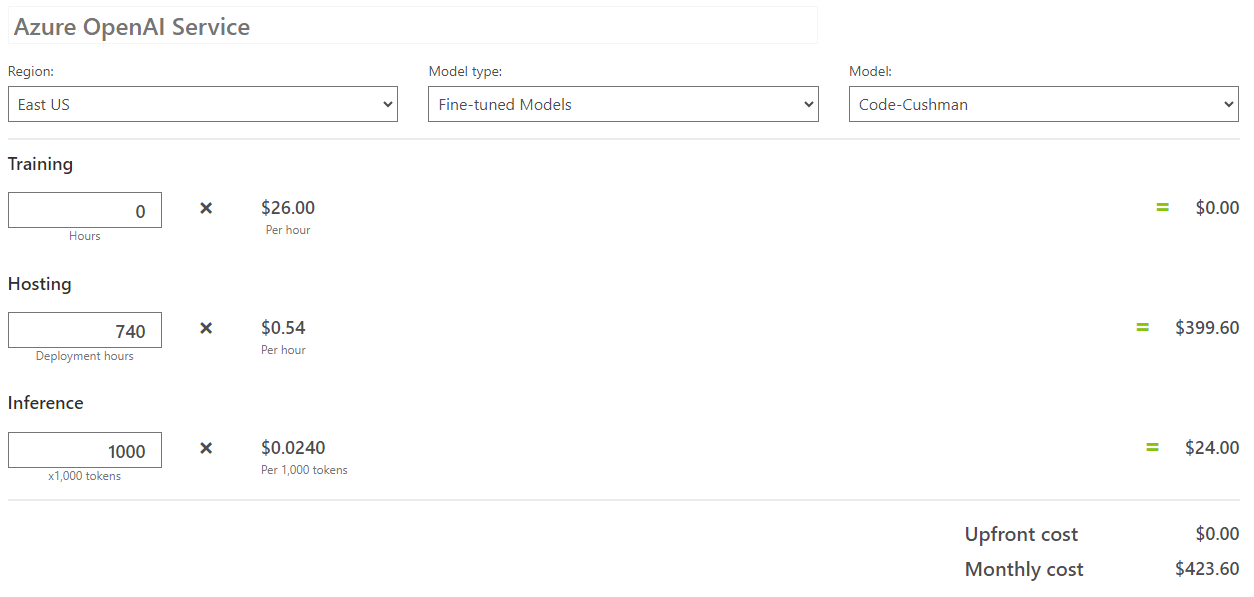The height and width of the screenshot is (597, 1254).
Task: Click the Model type: label
Action: point(465,72)
